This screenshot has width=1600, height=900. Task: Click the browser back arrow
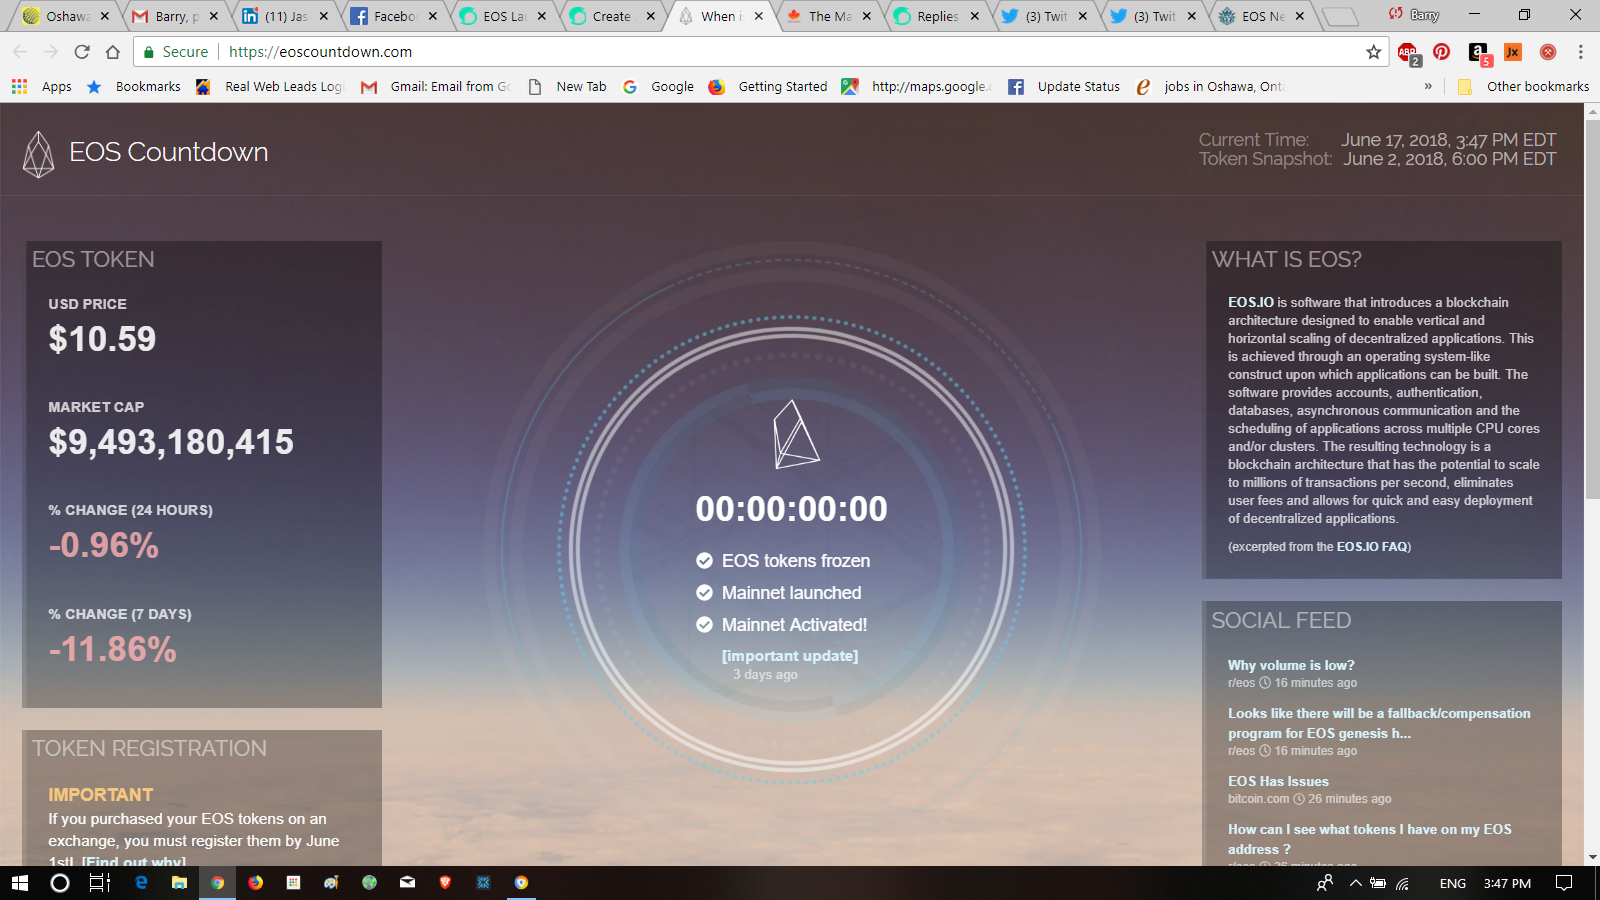point(20,52)
